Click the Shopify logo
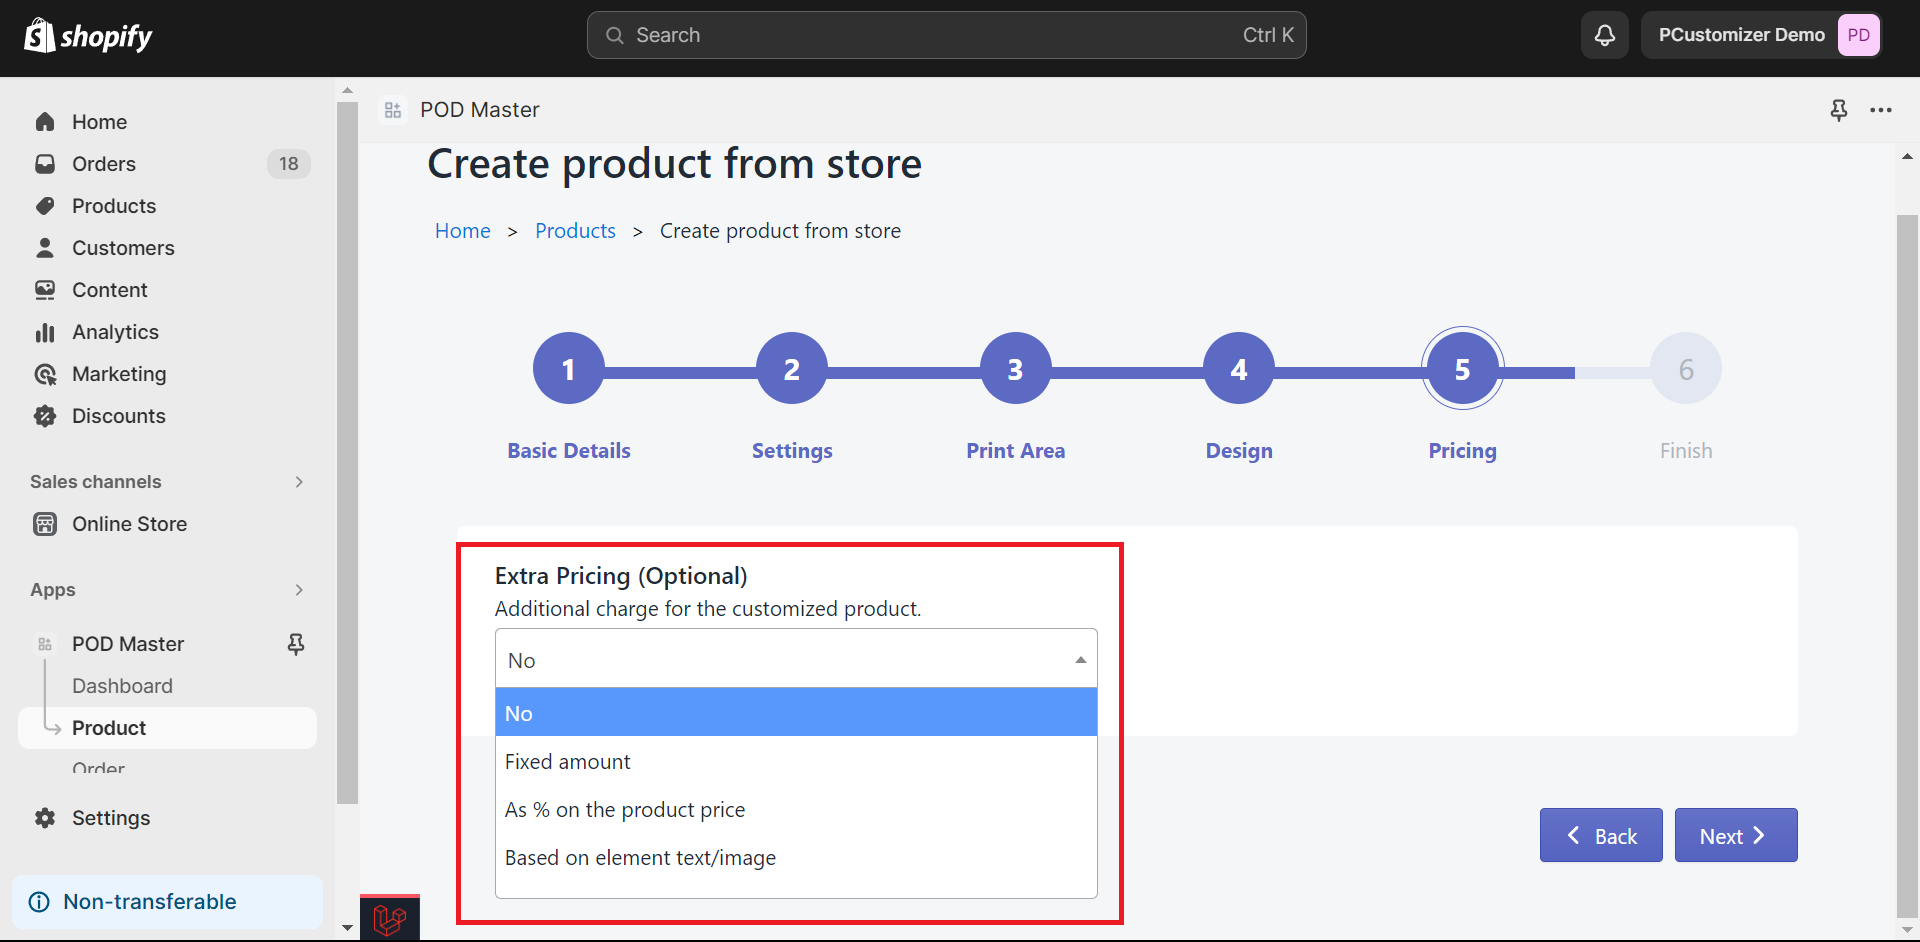The height and width of the screenshot is (942, 1920). click(88, 36)
